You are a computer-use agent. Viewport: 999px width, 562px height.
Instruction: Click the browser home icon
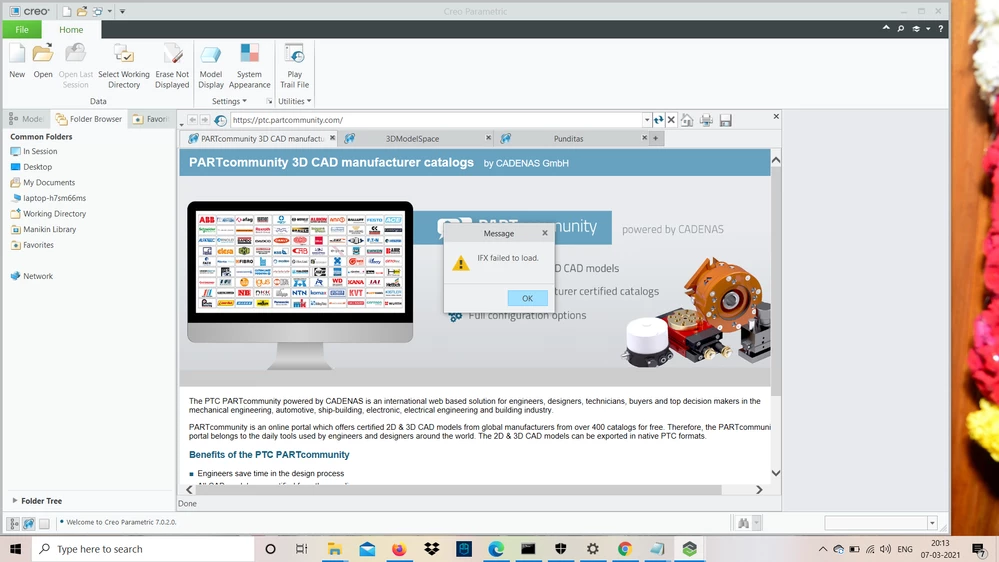pos(687,120)
